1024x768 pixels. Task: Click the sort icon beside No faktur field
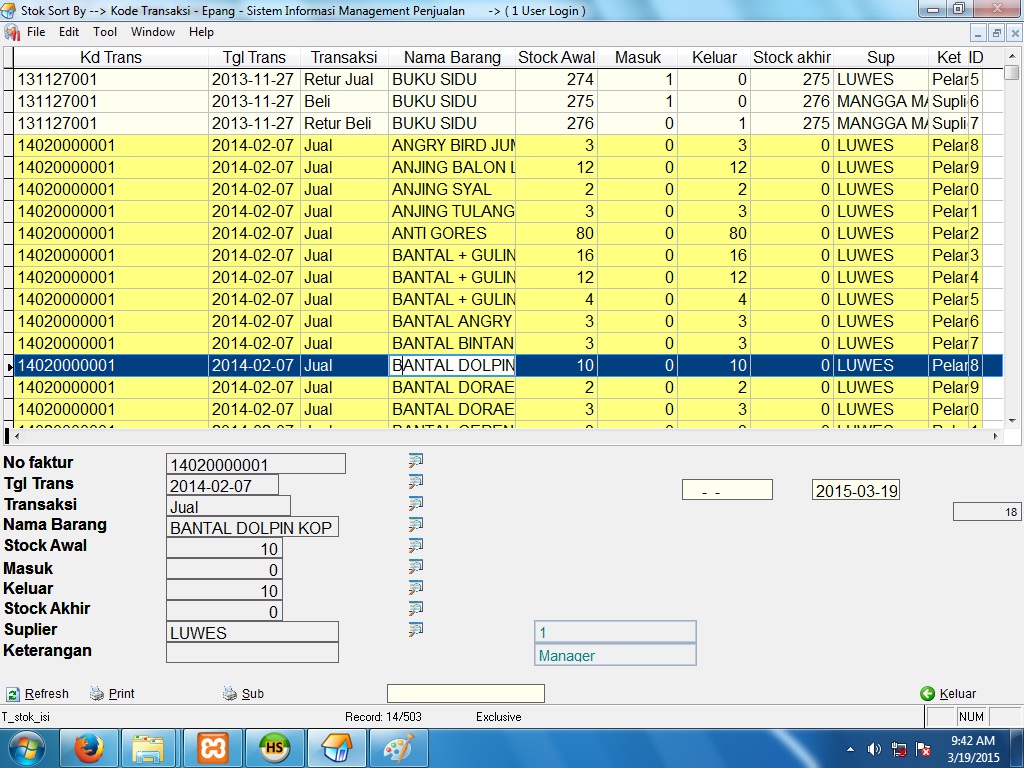pyautogui.click(x=416, y=460)
